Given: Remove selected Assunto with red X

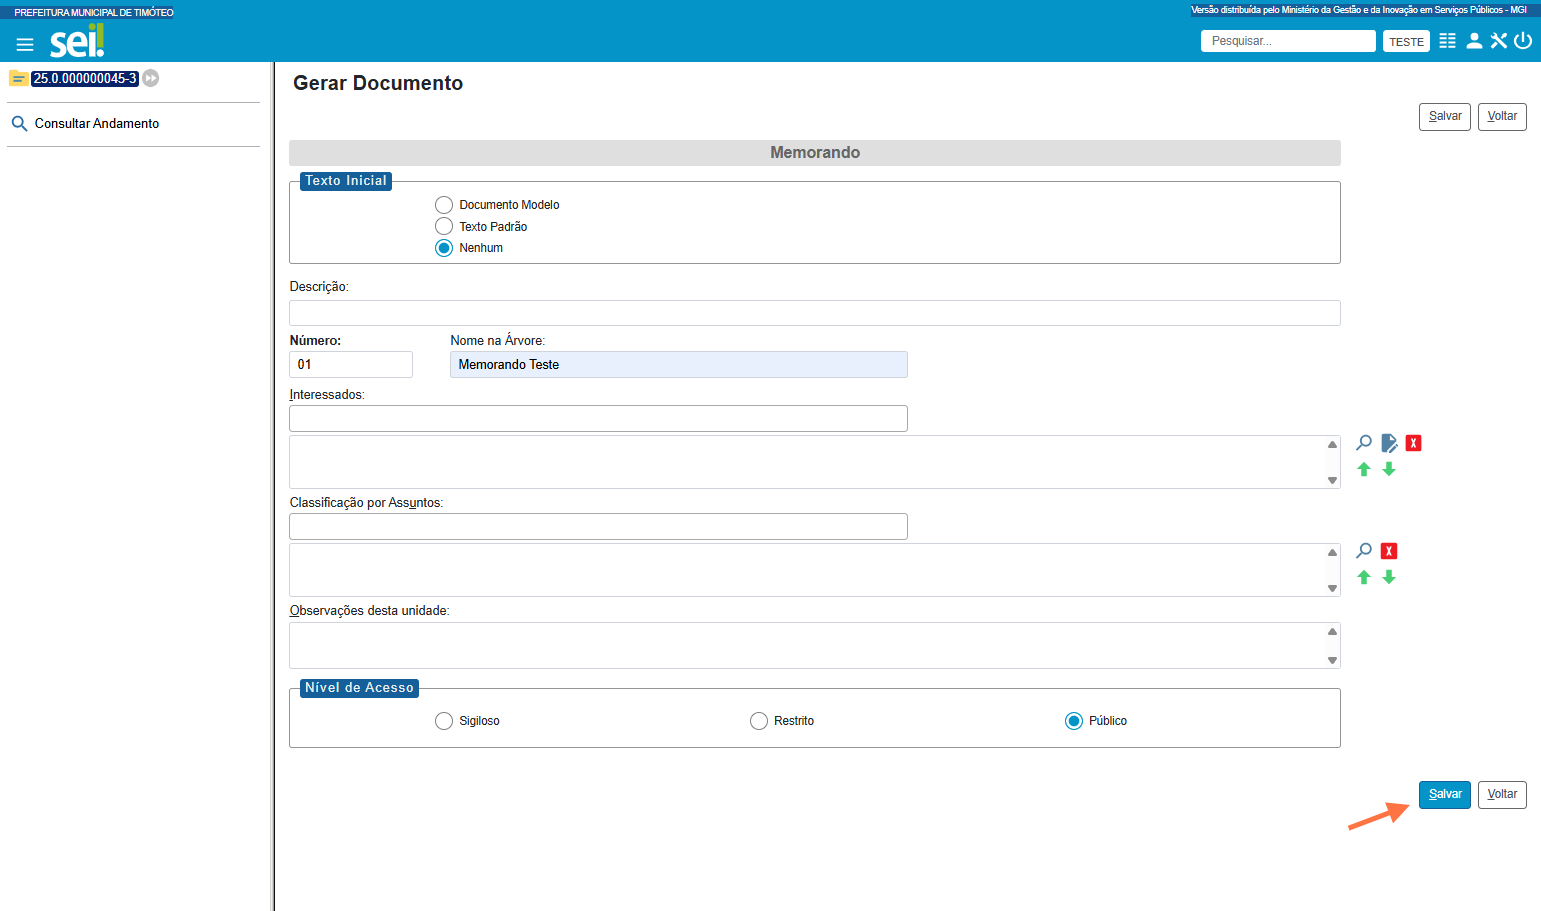Looking at the screenshot, I should pyautogui.click(x=1389, y=551).
